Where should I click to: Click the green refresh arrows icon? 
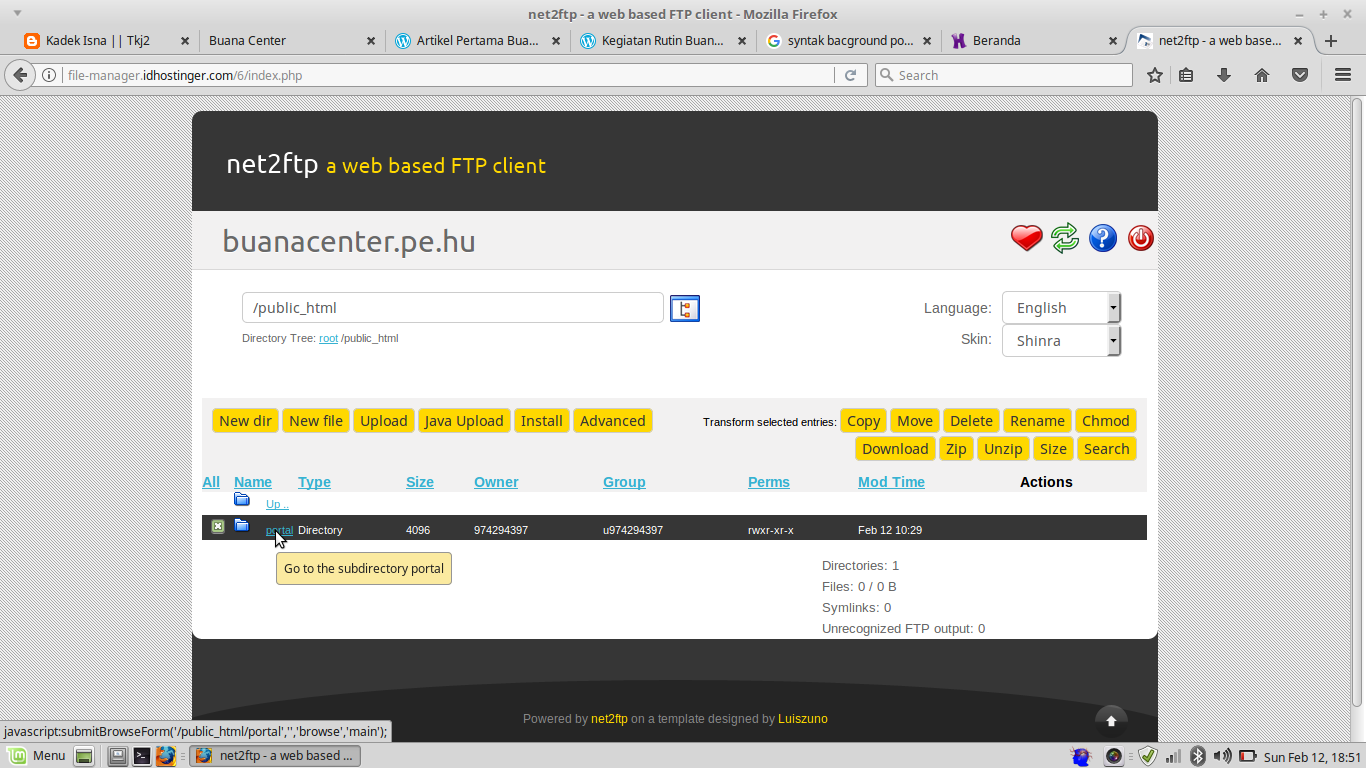point(1065,238)
